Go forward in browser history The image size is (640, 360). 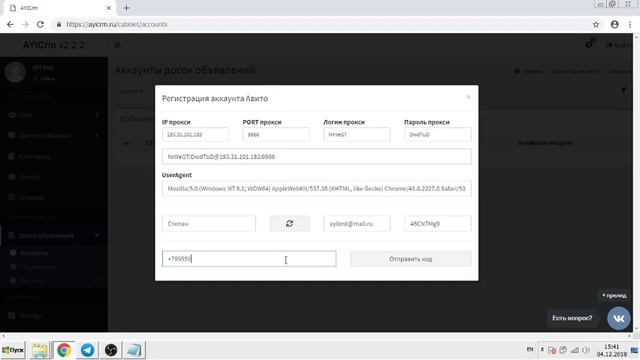[25, 24]
